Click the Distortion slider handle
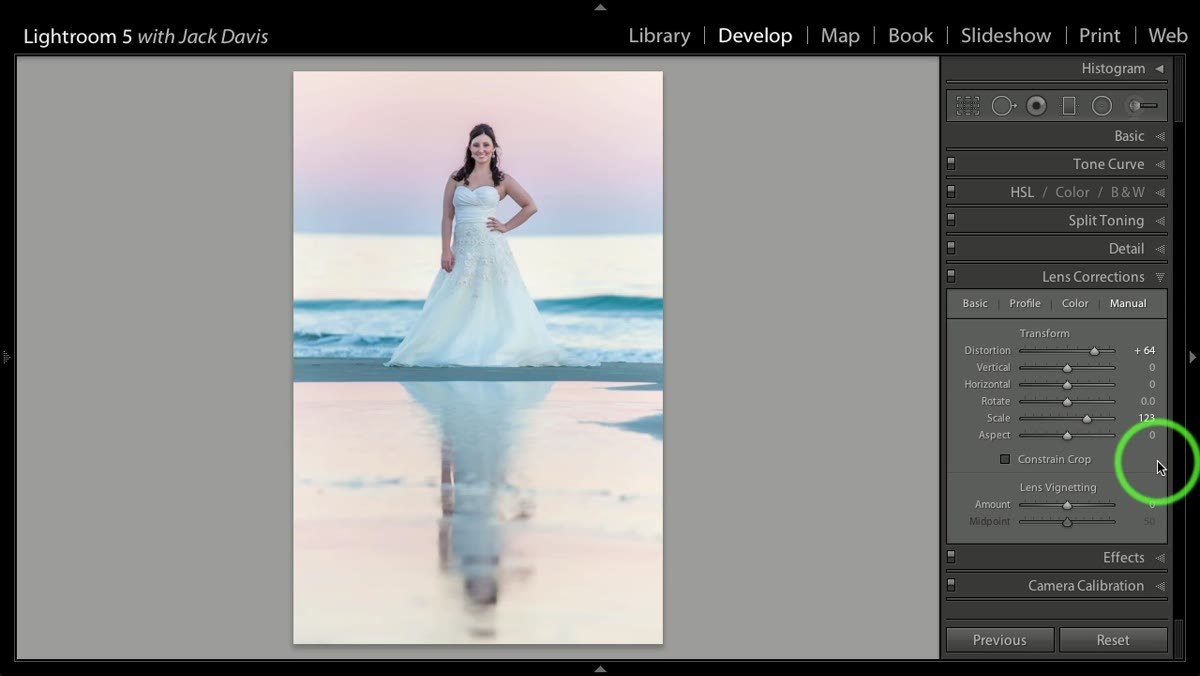 pos(1095,351)
